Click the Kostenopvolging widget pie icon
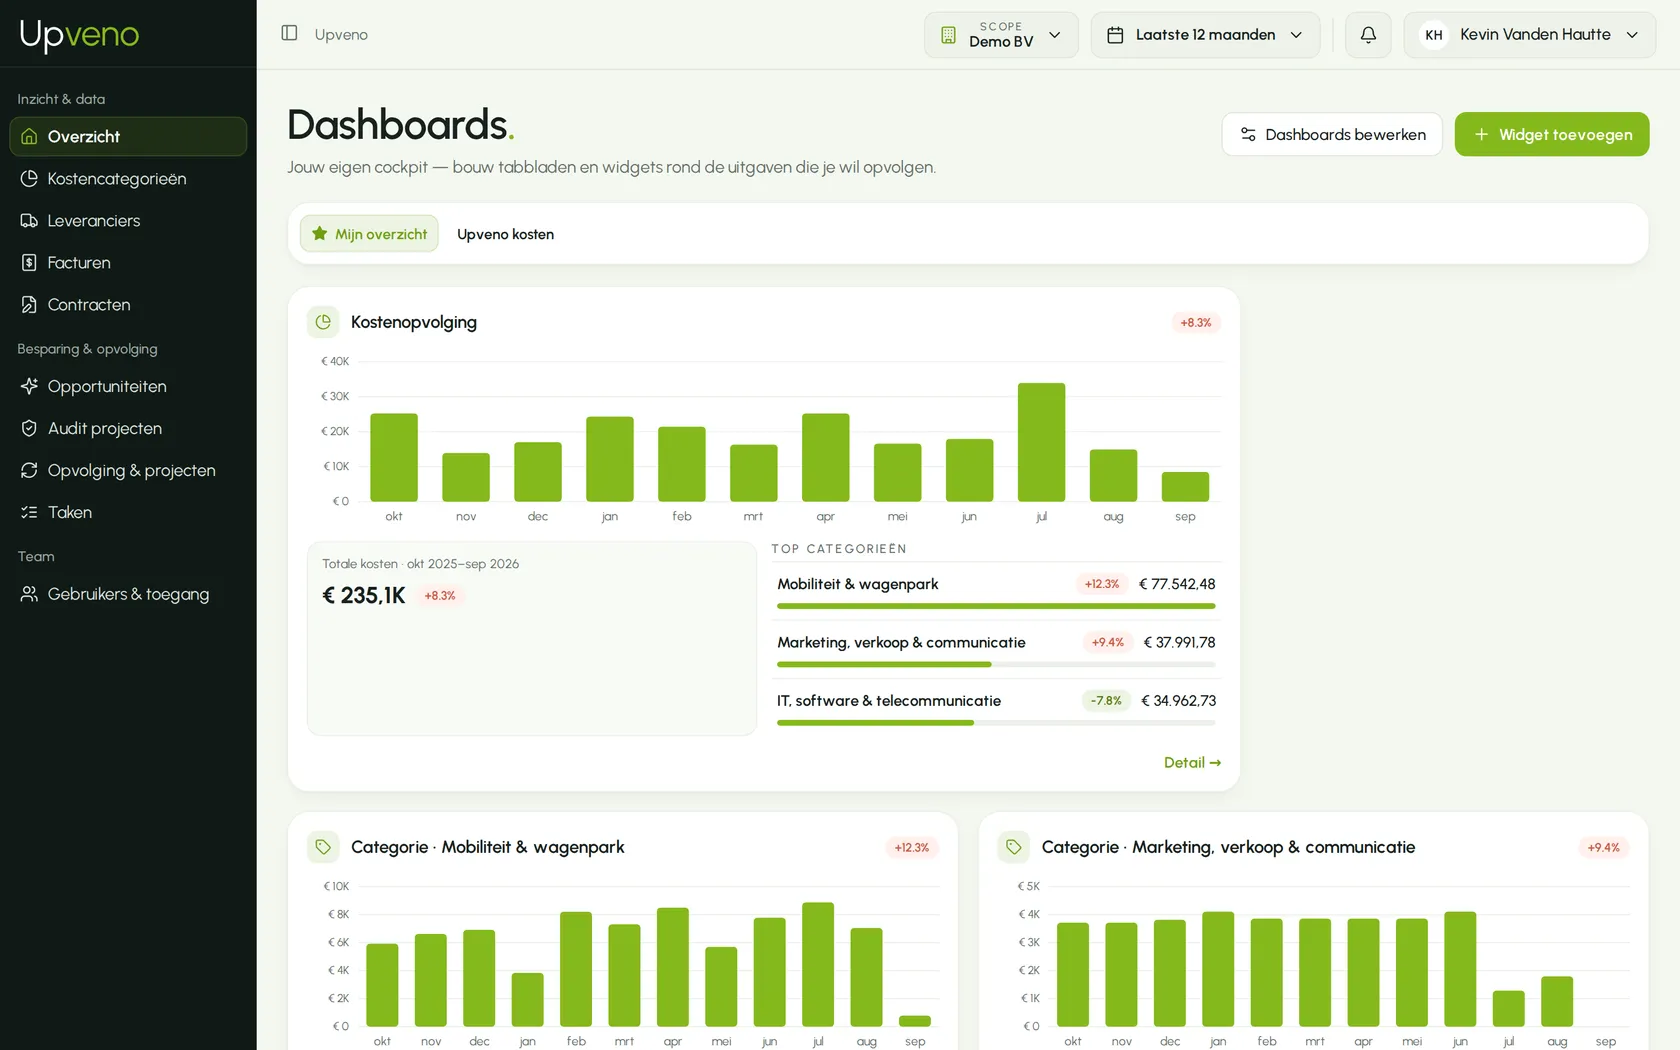This screenshot has width=1680, height=1050. point(323,322)
